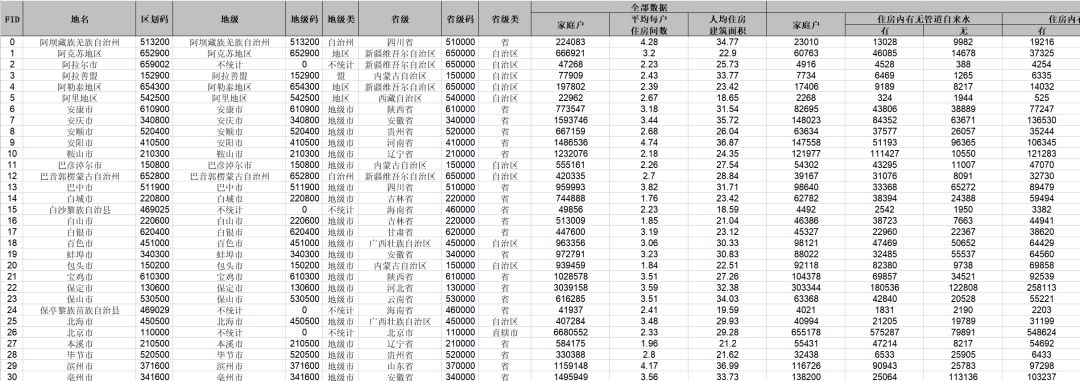Click the value 972791 in 蚌埠市 row
This screenshot has height=381, width=1080.
570,254
